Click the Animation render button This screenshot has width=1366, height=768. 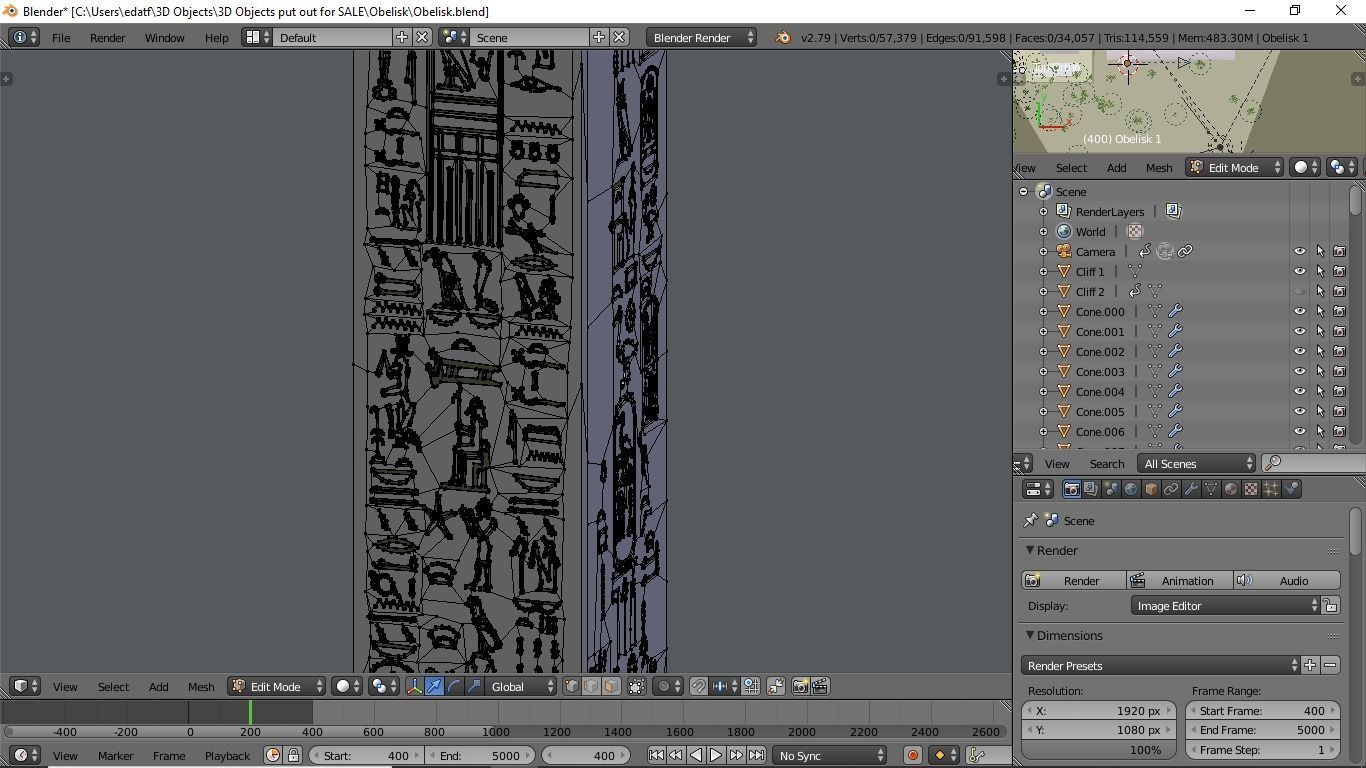[x=1180, y=580]
